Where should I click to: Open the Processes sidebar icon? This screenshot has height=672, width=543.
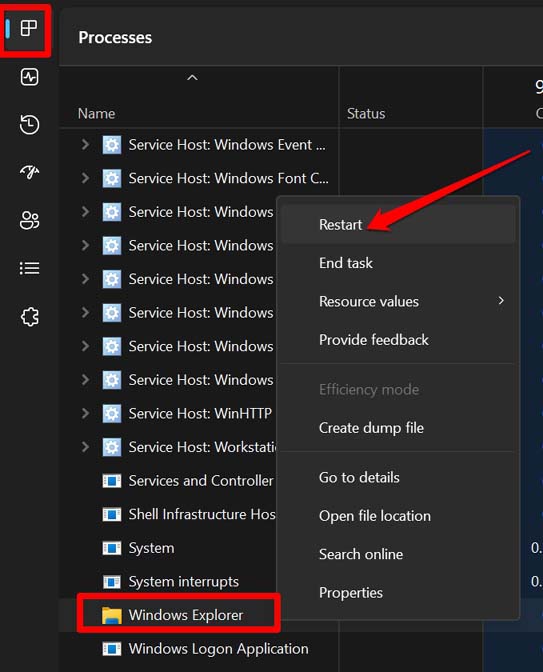pyautogui.click(x=29, y=29)
